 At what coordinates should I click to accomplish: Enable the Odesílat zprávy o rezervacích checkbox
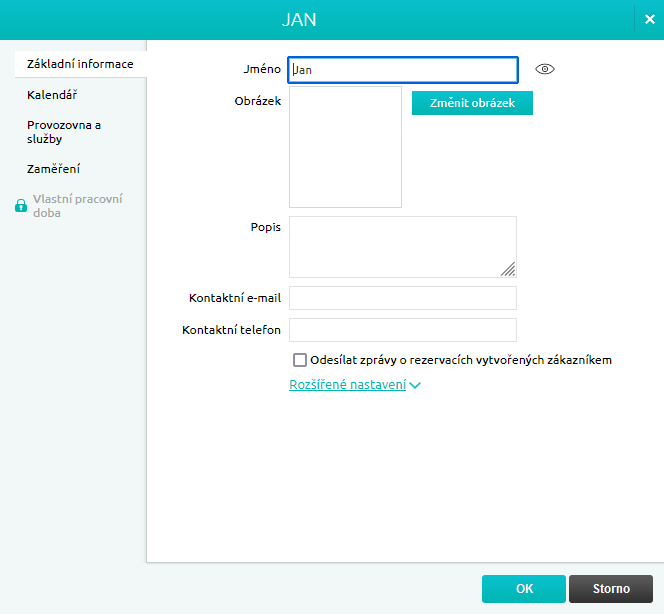tap(300, 360)
